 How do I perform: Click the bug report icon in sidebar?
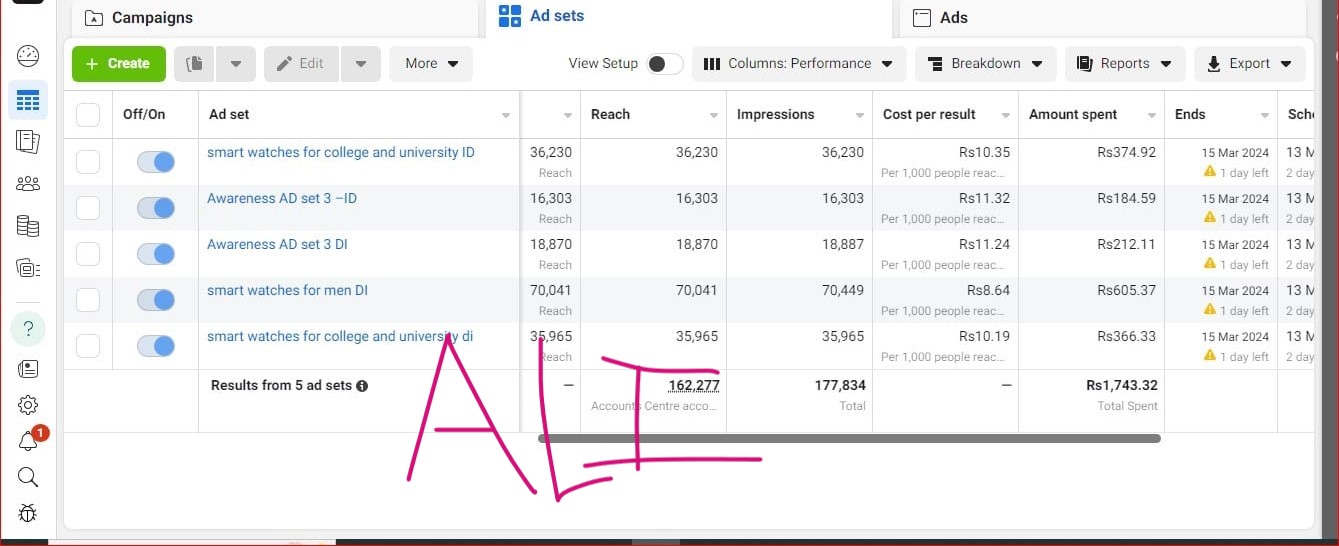pos(28,514)
